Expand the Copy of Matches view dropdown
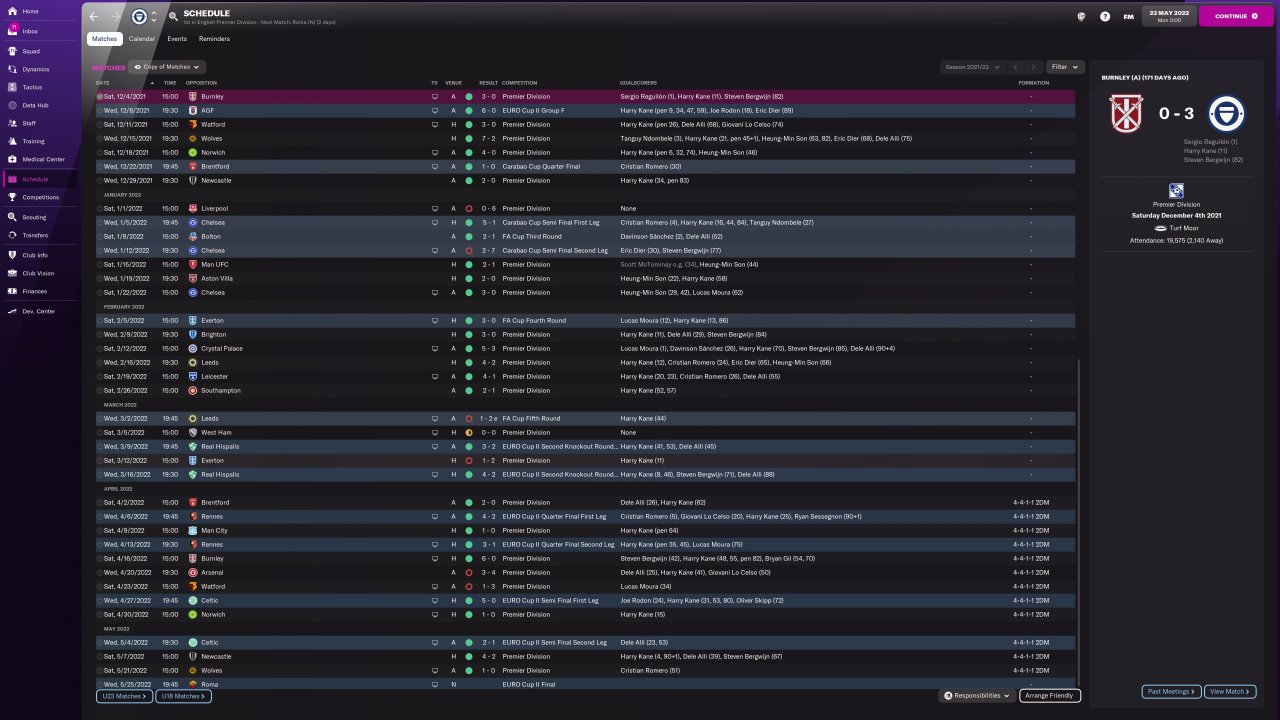The image size is (1280, 720). tap(168, 67)
